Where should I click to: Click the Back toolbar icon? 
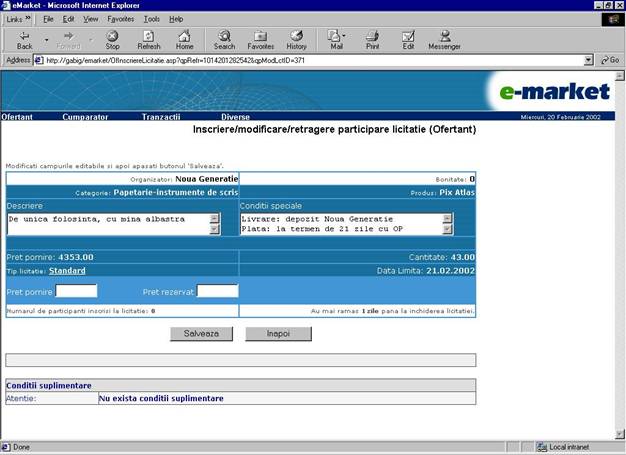coord(24,36)
